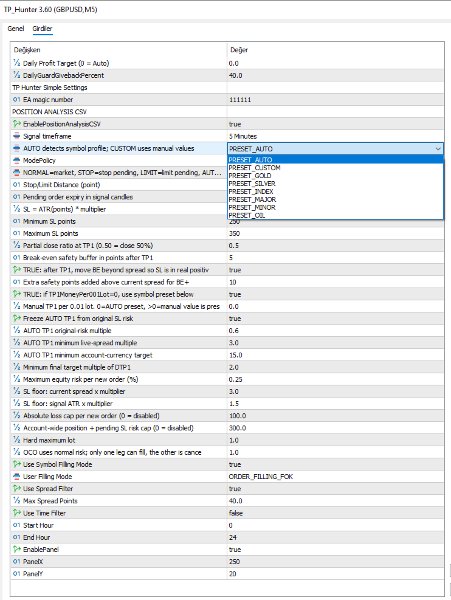Click the Pending order expiry icon

click(16, 197)
